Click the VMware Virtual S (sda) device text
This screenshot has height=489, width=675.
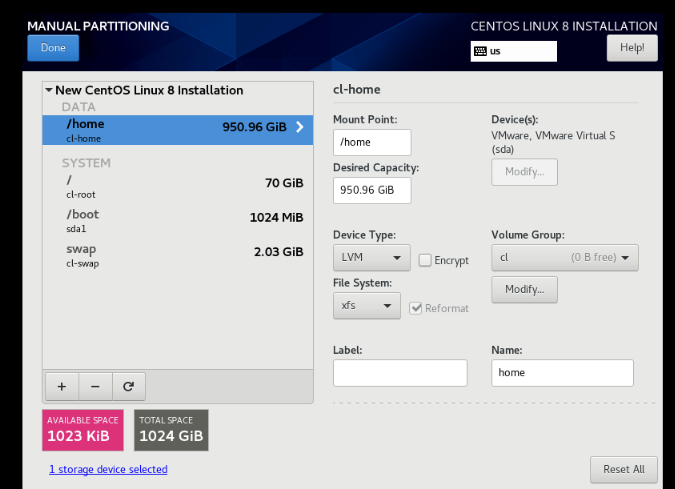553,142
